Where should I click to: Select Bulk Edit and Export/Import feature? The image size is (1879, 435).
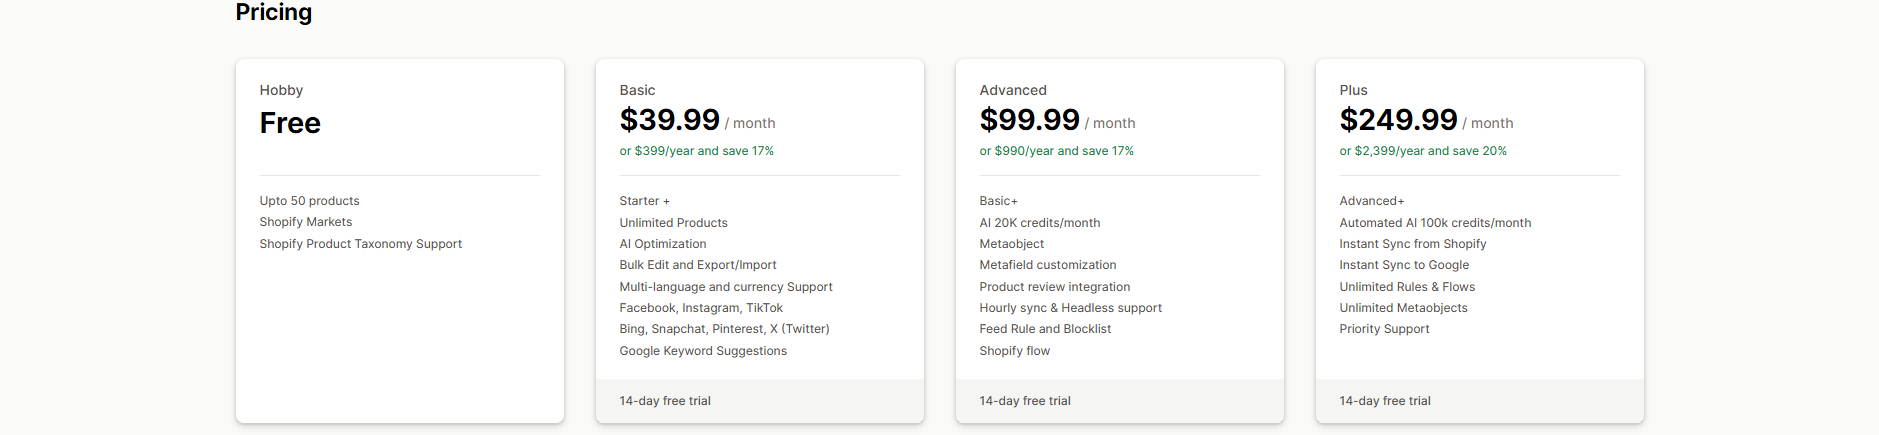coord(698,265)
